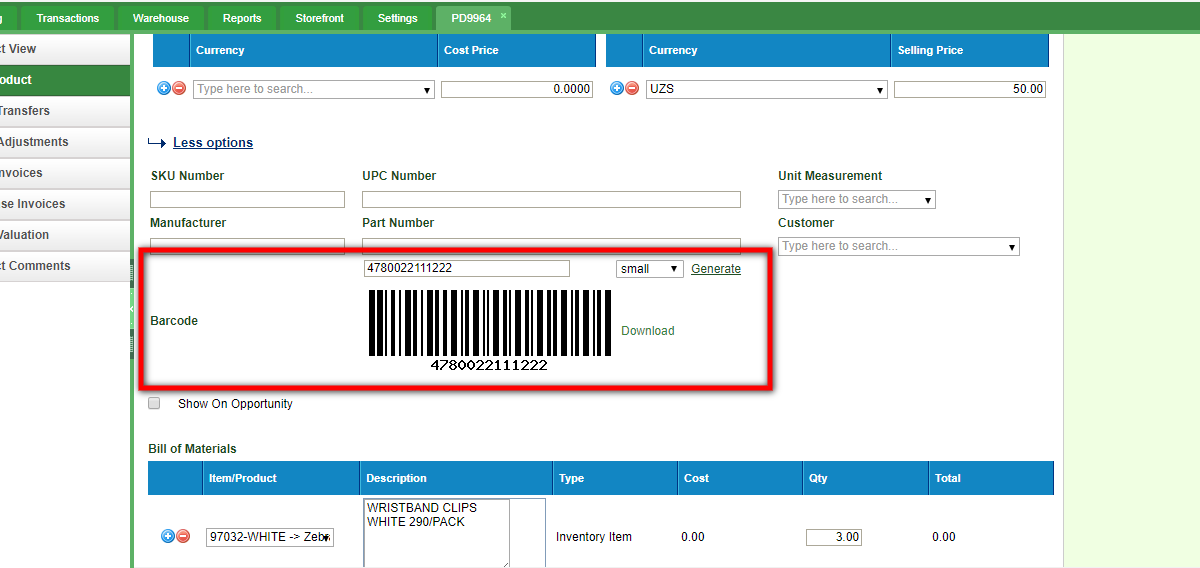Open the Comments sidebar item
The height and width of the screenshot is (568, 1200).
[x=65, y=266]
